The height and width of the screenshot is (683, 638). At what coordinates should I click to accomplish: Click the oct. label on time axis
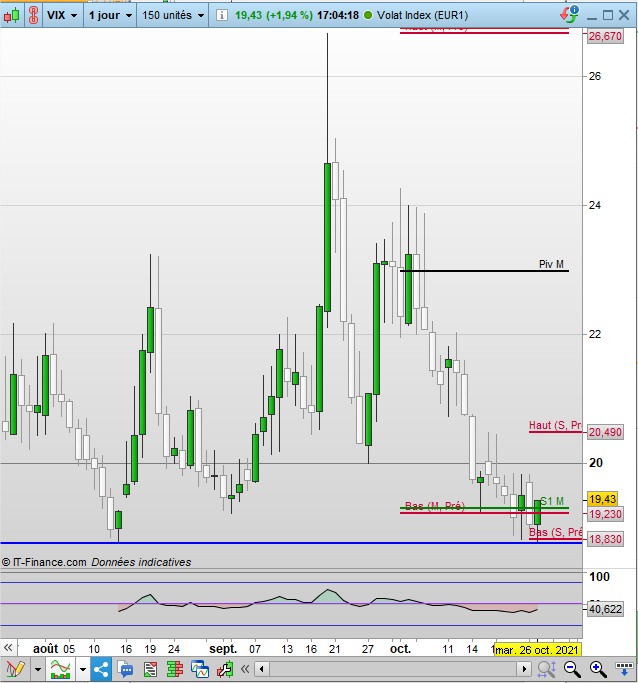click(x=400, y=649)
